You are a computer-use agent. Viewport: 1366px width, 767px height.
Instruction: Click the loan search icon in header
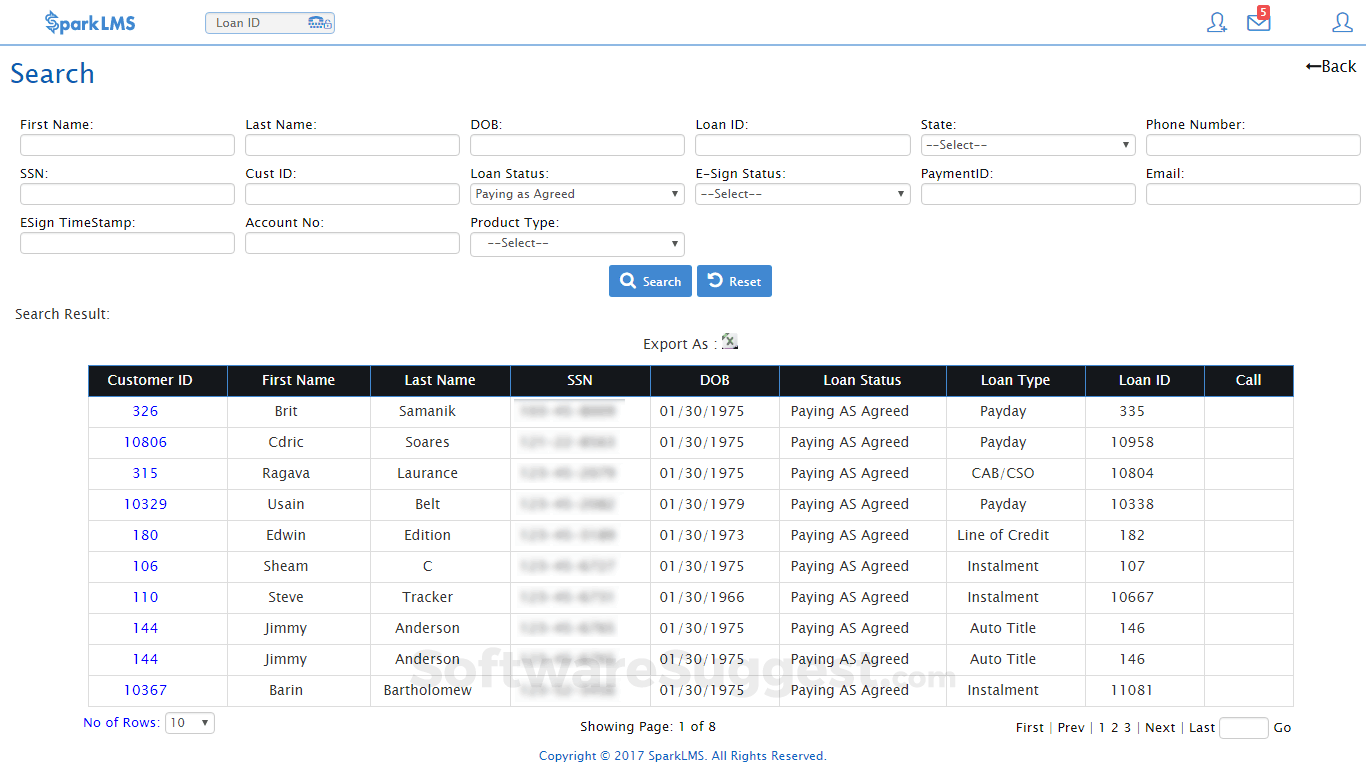pos(320,23)
